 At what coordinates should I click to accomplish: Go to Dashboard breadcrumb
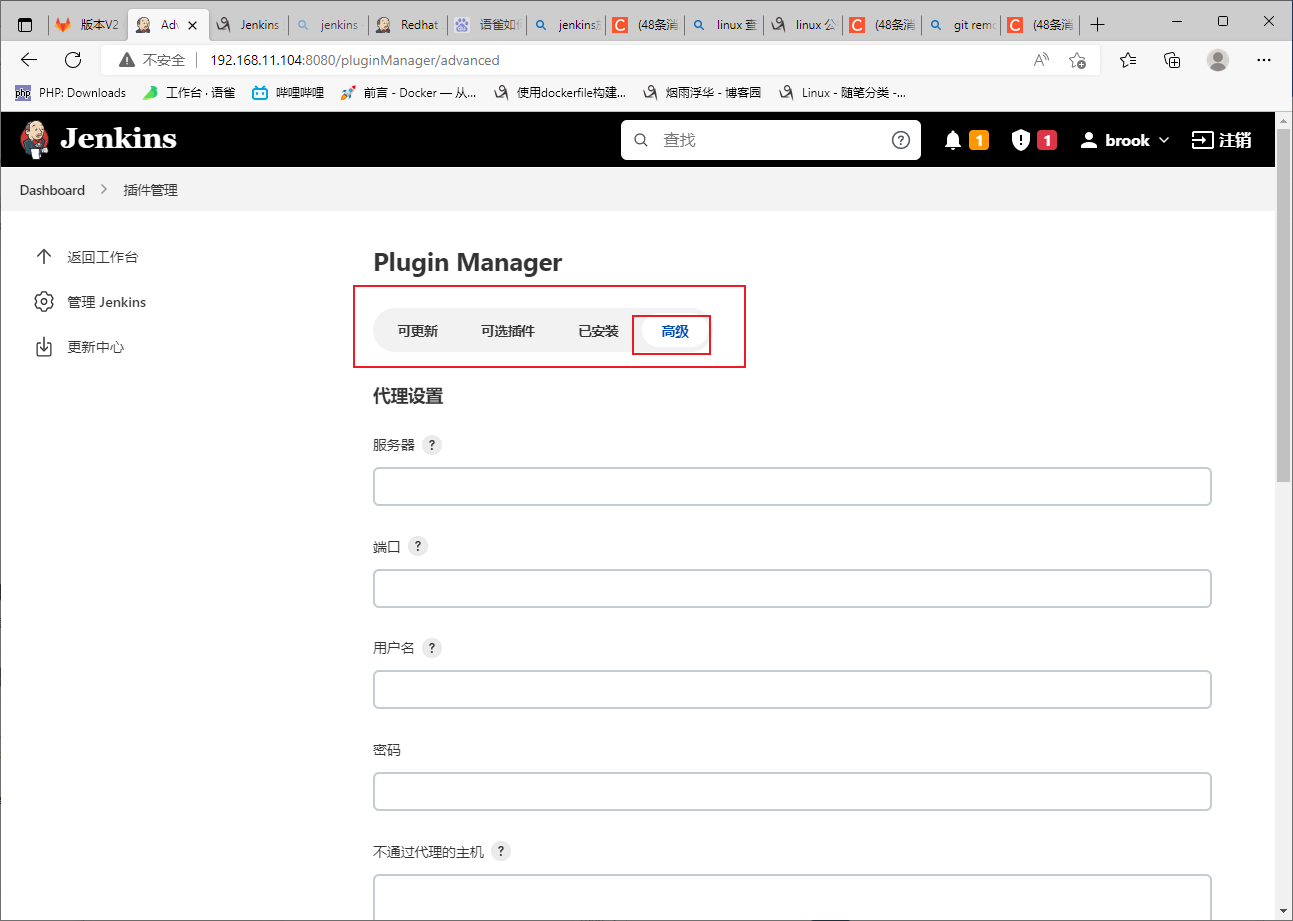coord(52,190)
